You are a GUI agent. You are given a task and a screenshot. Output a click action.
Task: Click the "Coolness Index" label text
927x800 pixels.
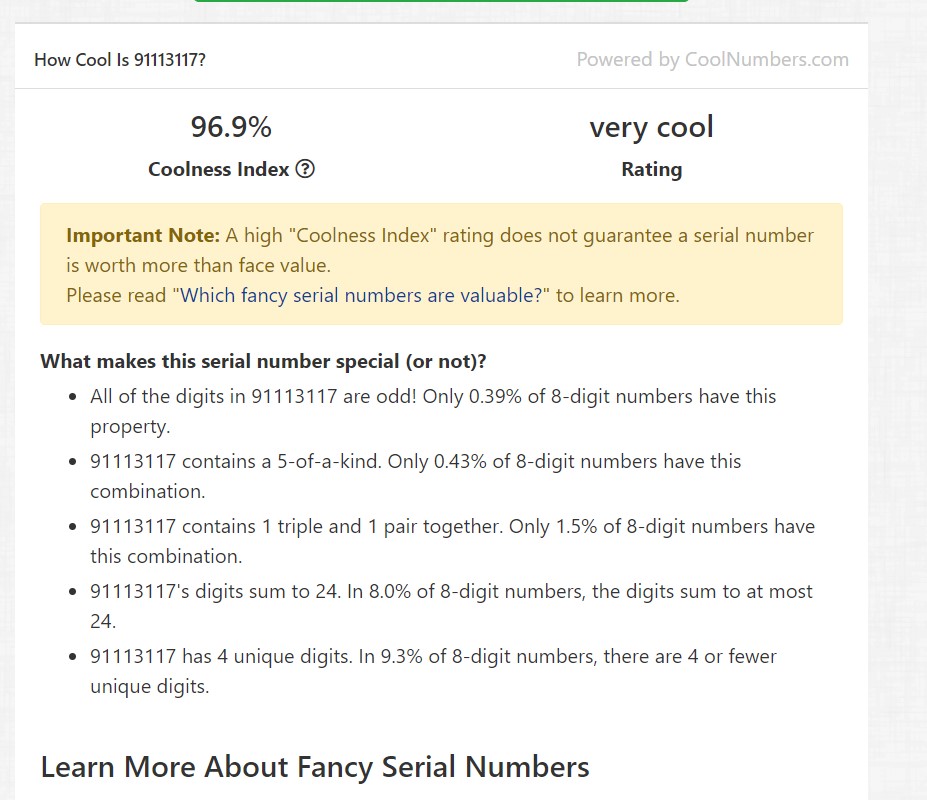218,169
